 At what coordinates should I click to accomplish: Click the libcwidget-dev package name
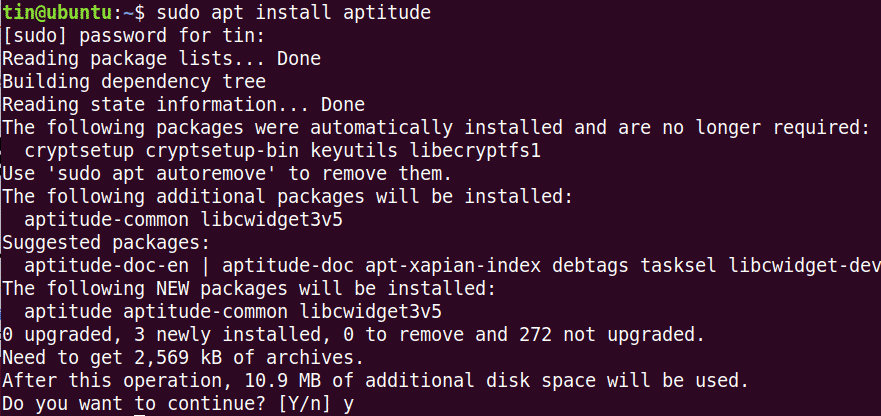click(x=810, y=265)
